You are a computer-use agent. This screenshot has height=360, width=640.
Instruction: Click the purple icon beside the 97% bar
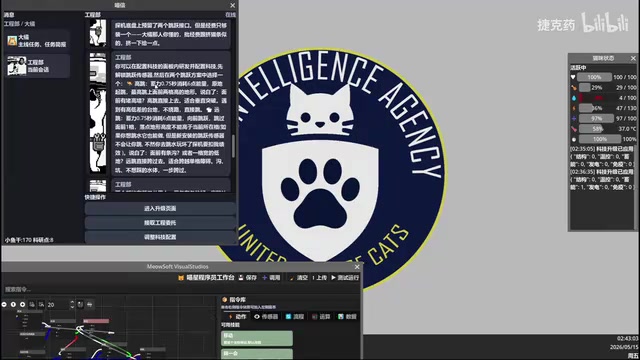pos(574,118)
